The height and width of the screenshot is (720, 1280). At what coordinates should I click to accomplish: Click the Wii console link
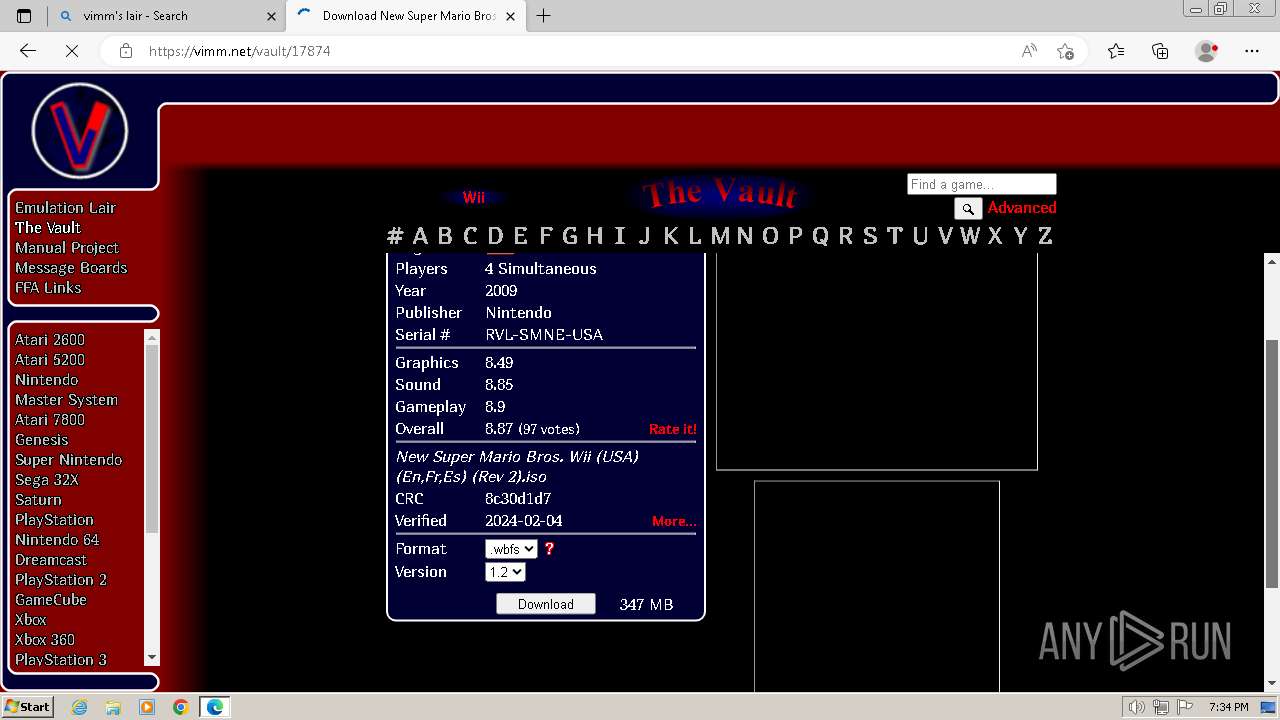(473, 198)
